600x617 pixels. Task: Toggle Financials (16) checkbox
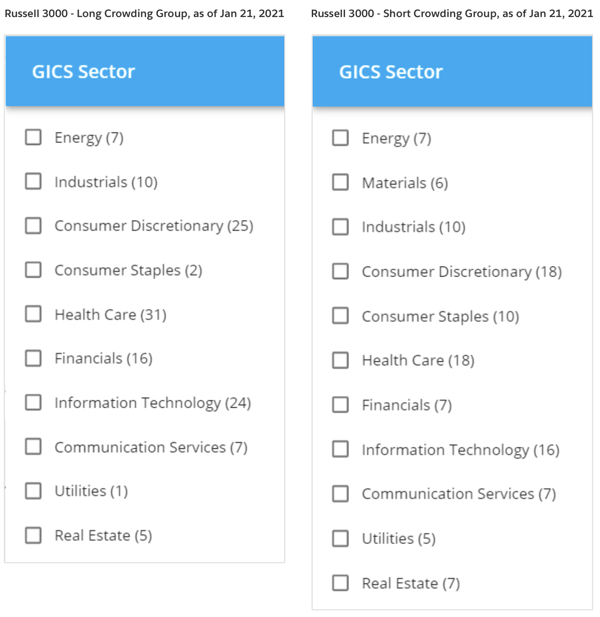click(x=33, y=358)
